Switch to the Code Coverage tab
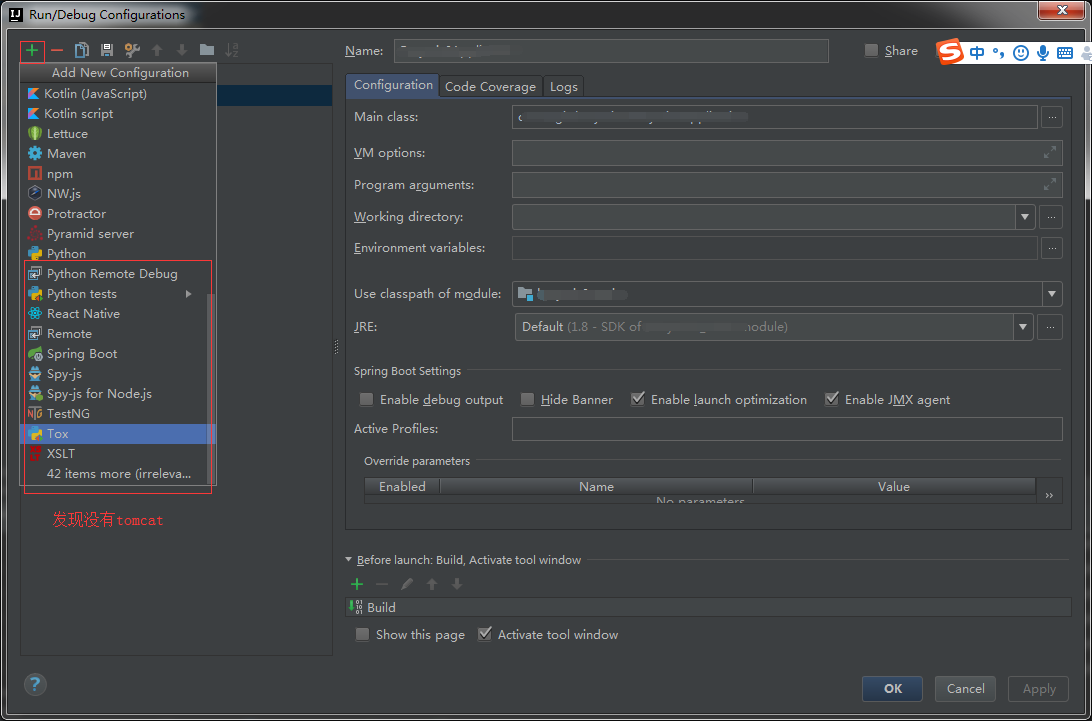This screenshot has width=1092, height=721. (x=489, y=86)
